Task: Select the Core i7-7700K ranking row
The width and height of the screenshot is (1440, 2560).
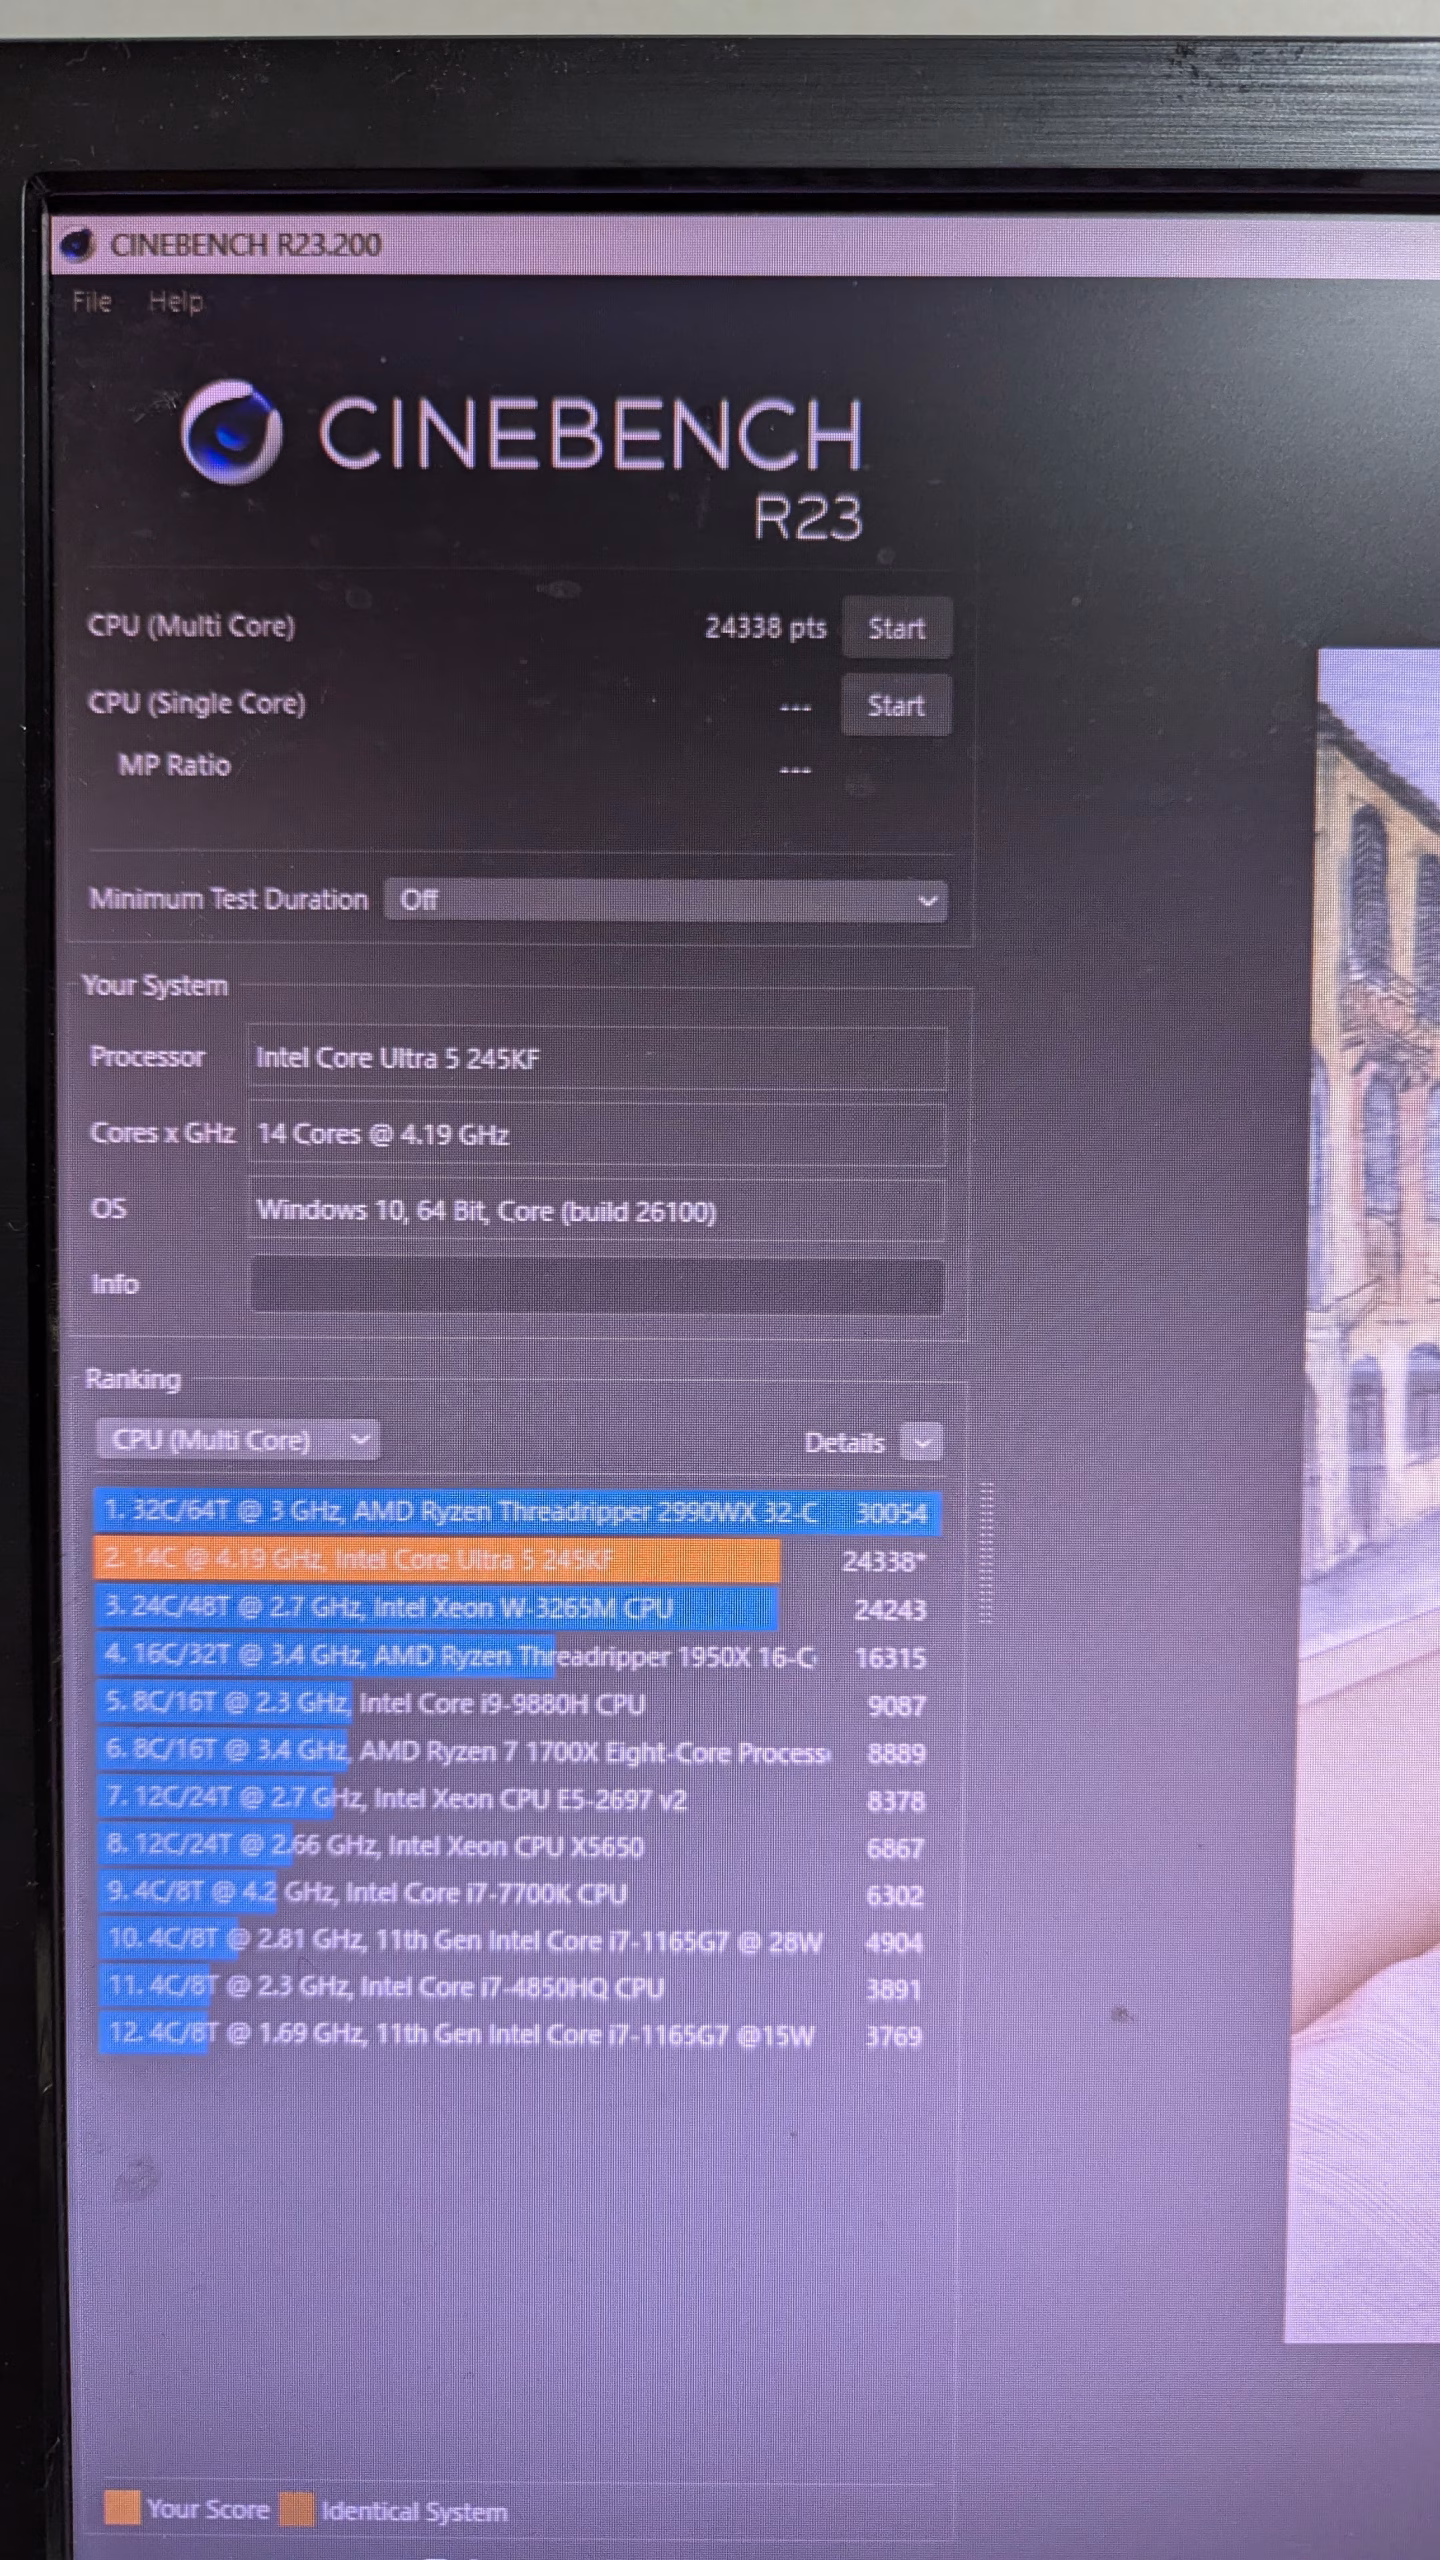Action: (518, 1894)
